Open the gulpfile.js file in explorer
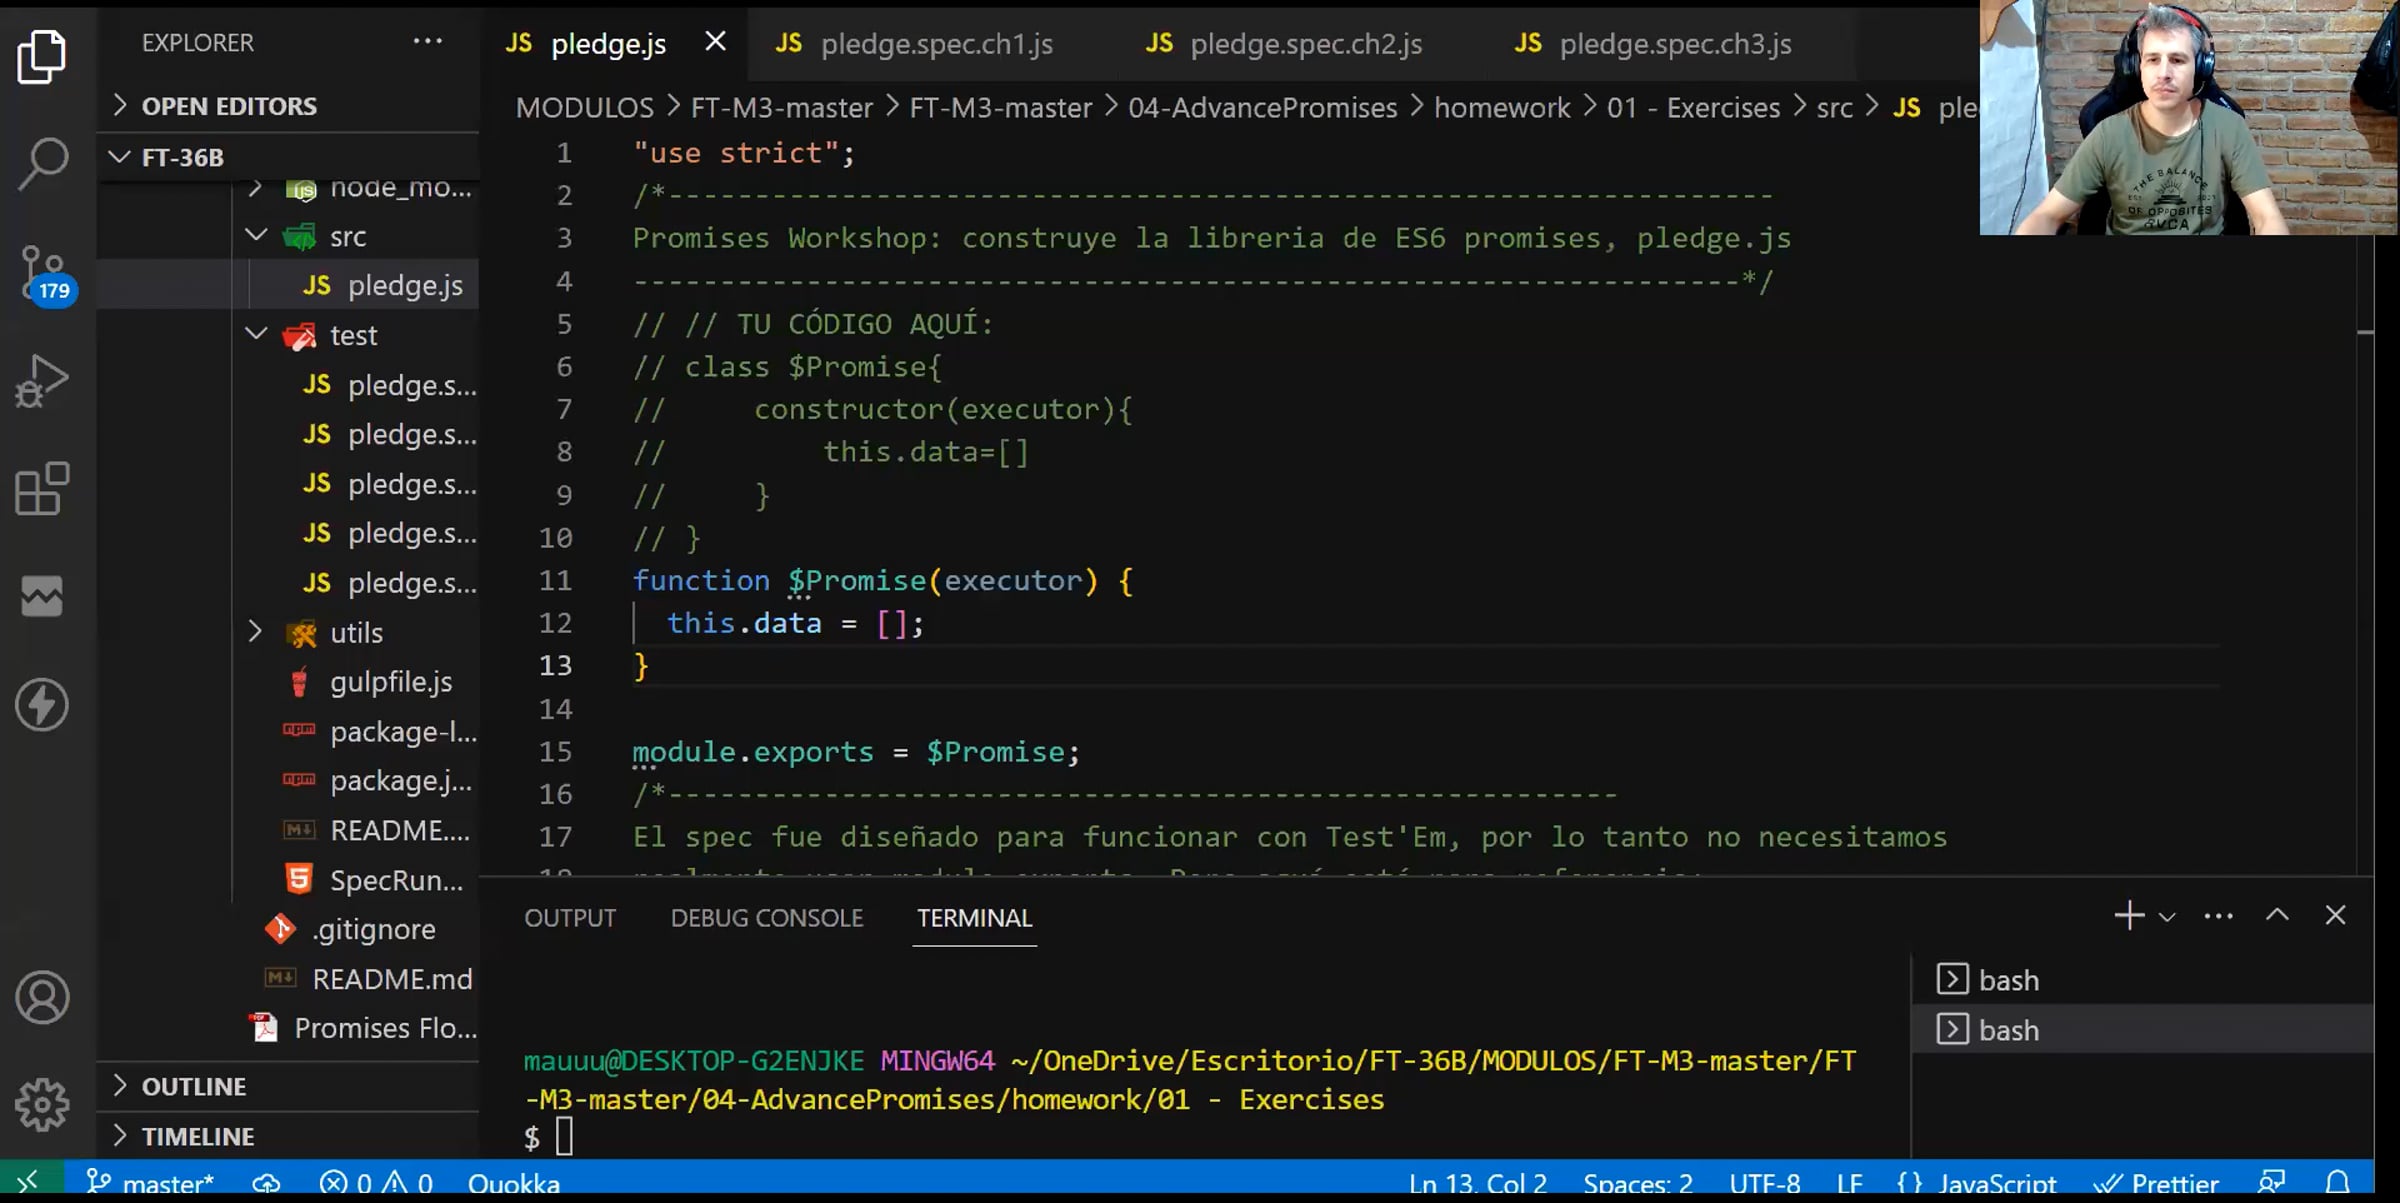 [x=390, y=682]
